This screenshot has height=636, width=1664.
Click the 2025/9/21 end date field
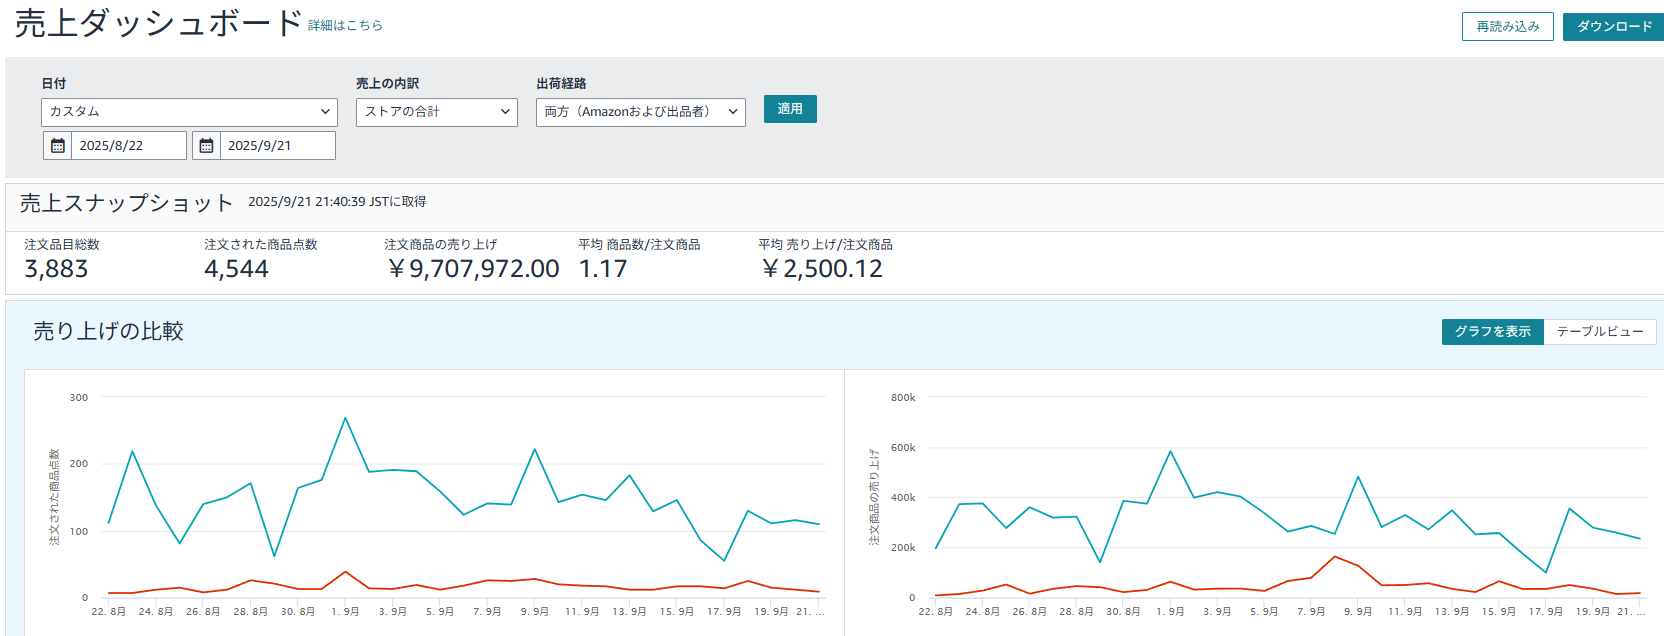click(x=276, y=146)
